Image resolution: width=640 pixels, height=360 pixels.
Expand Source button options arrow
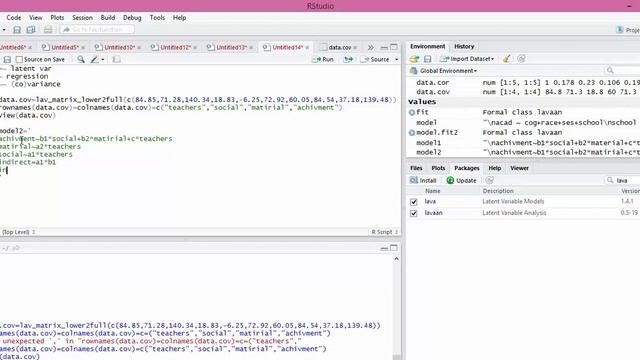(396, 60)
